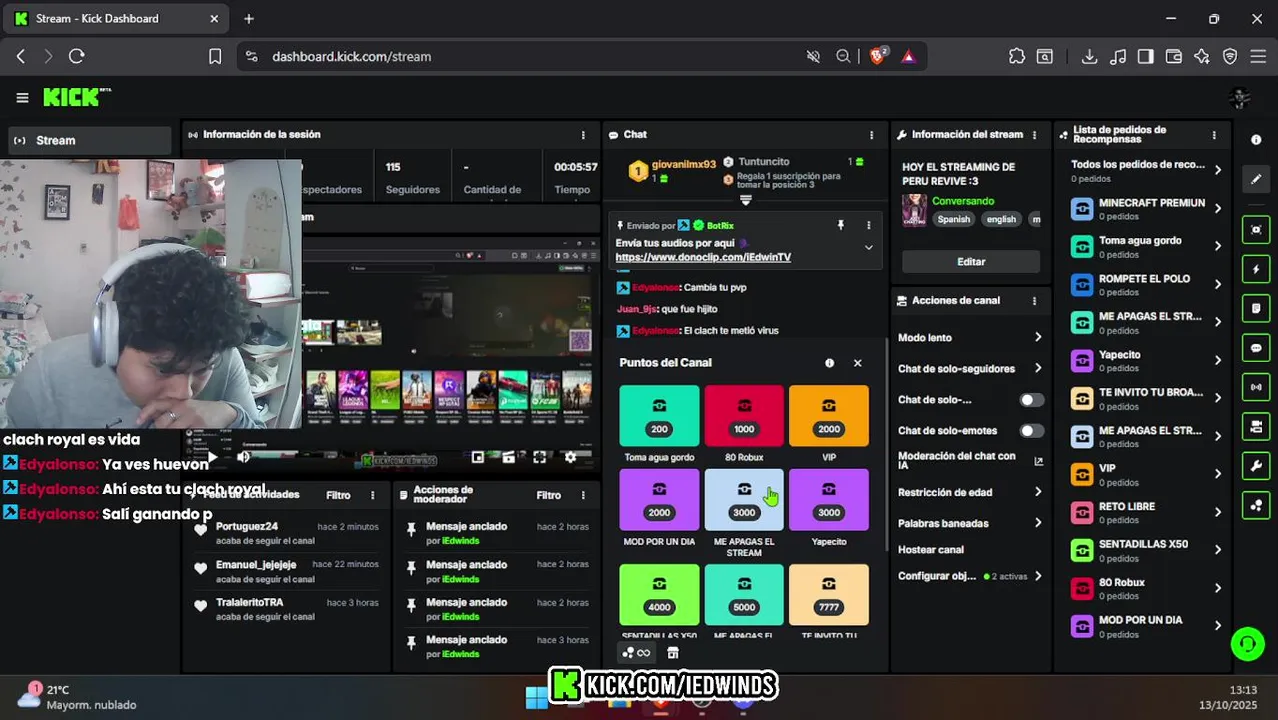Toggle the broadcast signal widget in sidebar
The height and width of the screenshot is (720, 1278).
click(x=1256, y=387)
